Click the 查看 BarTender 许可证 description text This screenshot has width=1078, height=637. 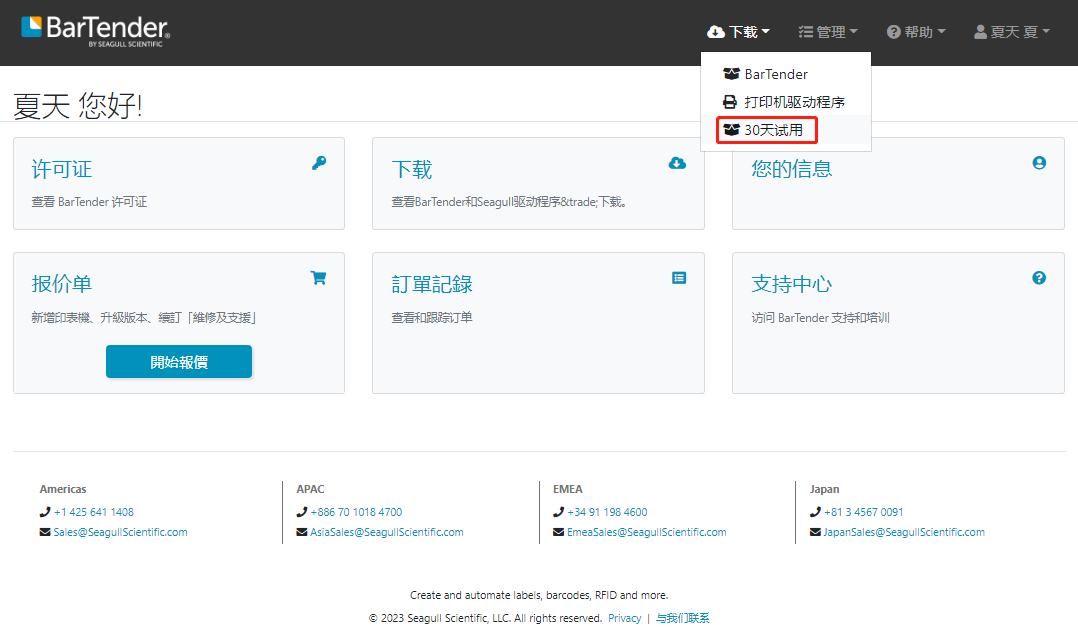click(89, 201)
